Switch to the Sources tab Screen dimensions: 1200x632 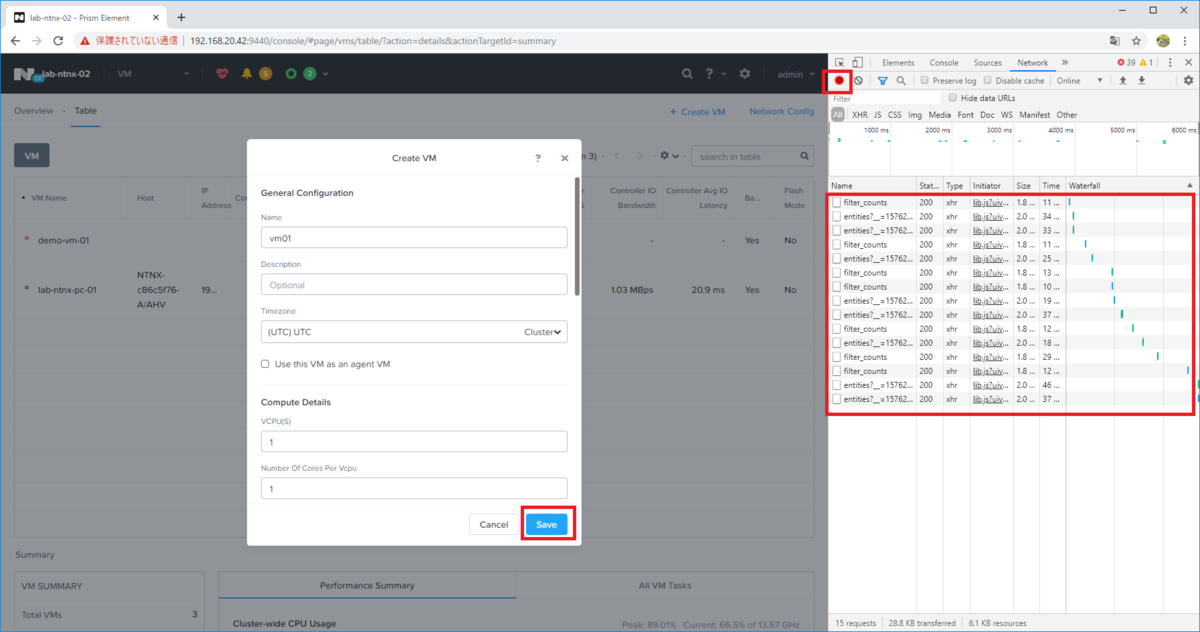pyautogui.click(x=988, y=63)
